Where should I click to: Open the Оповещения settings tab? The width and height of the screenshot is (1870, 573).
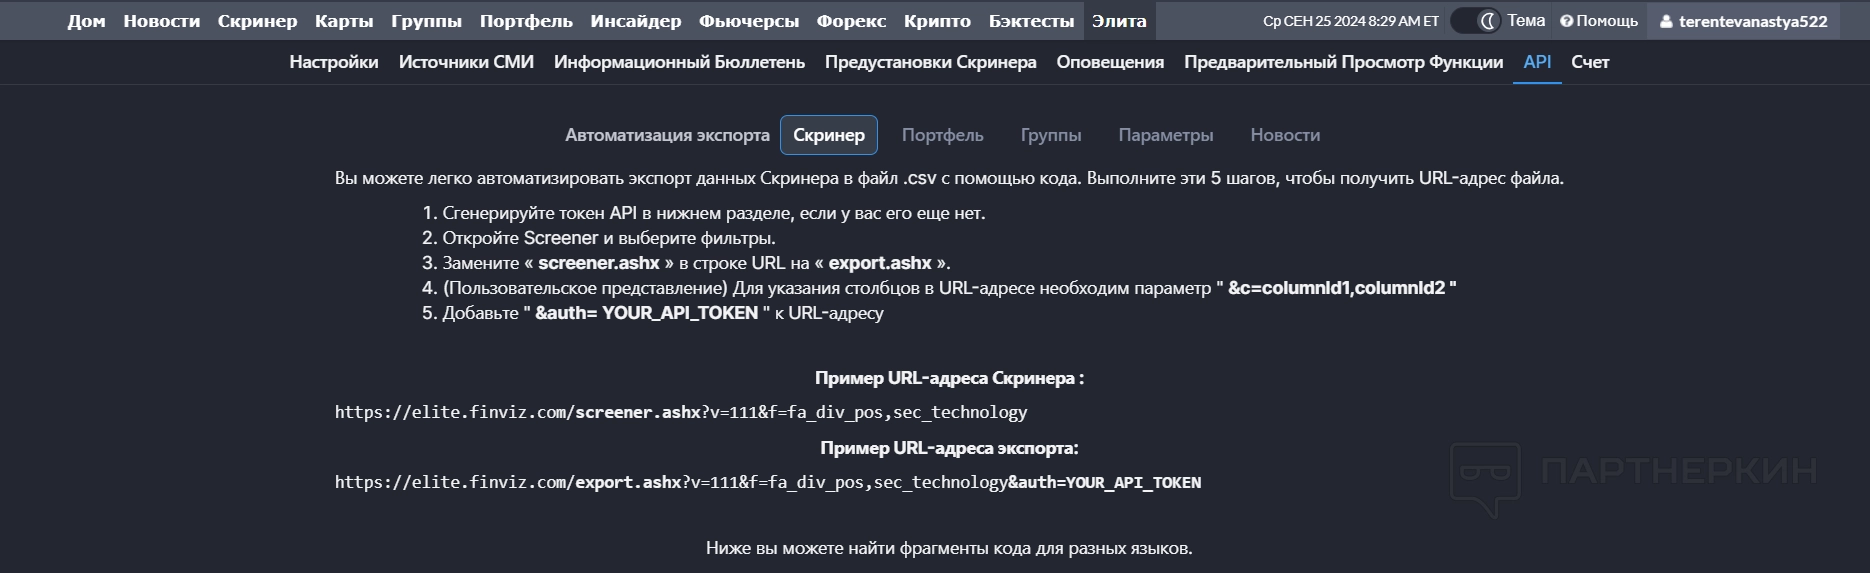coord(1110,62)
